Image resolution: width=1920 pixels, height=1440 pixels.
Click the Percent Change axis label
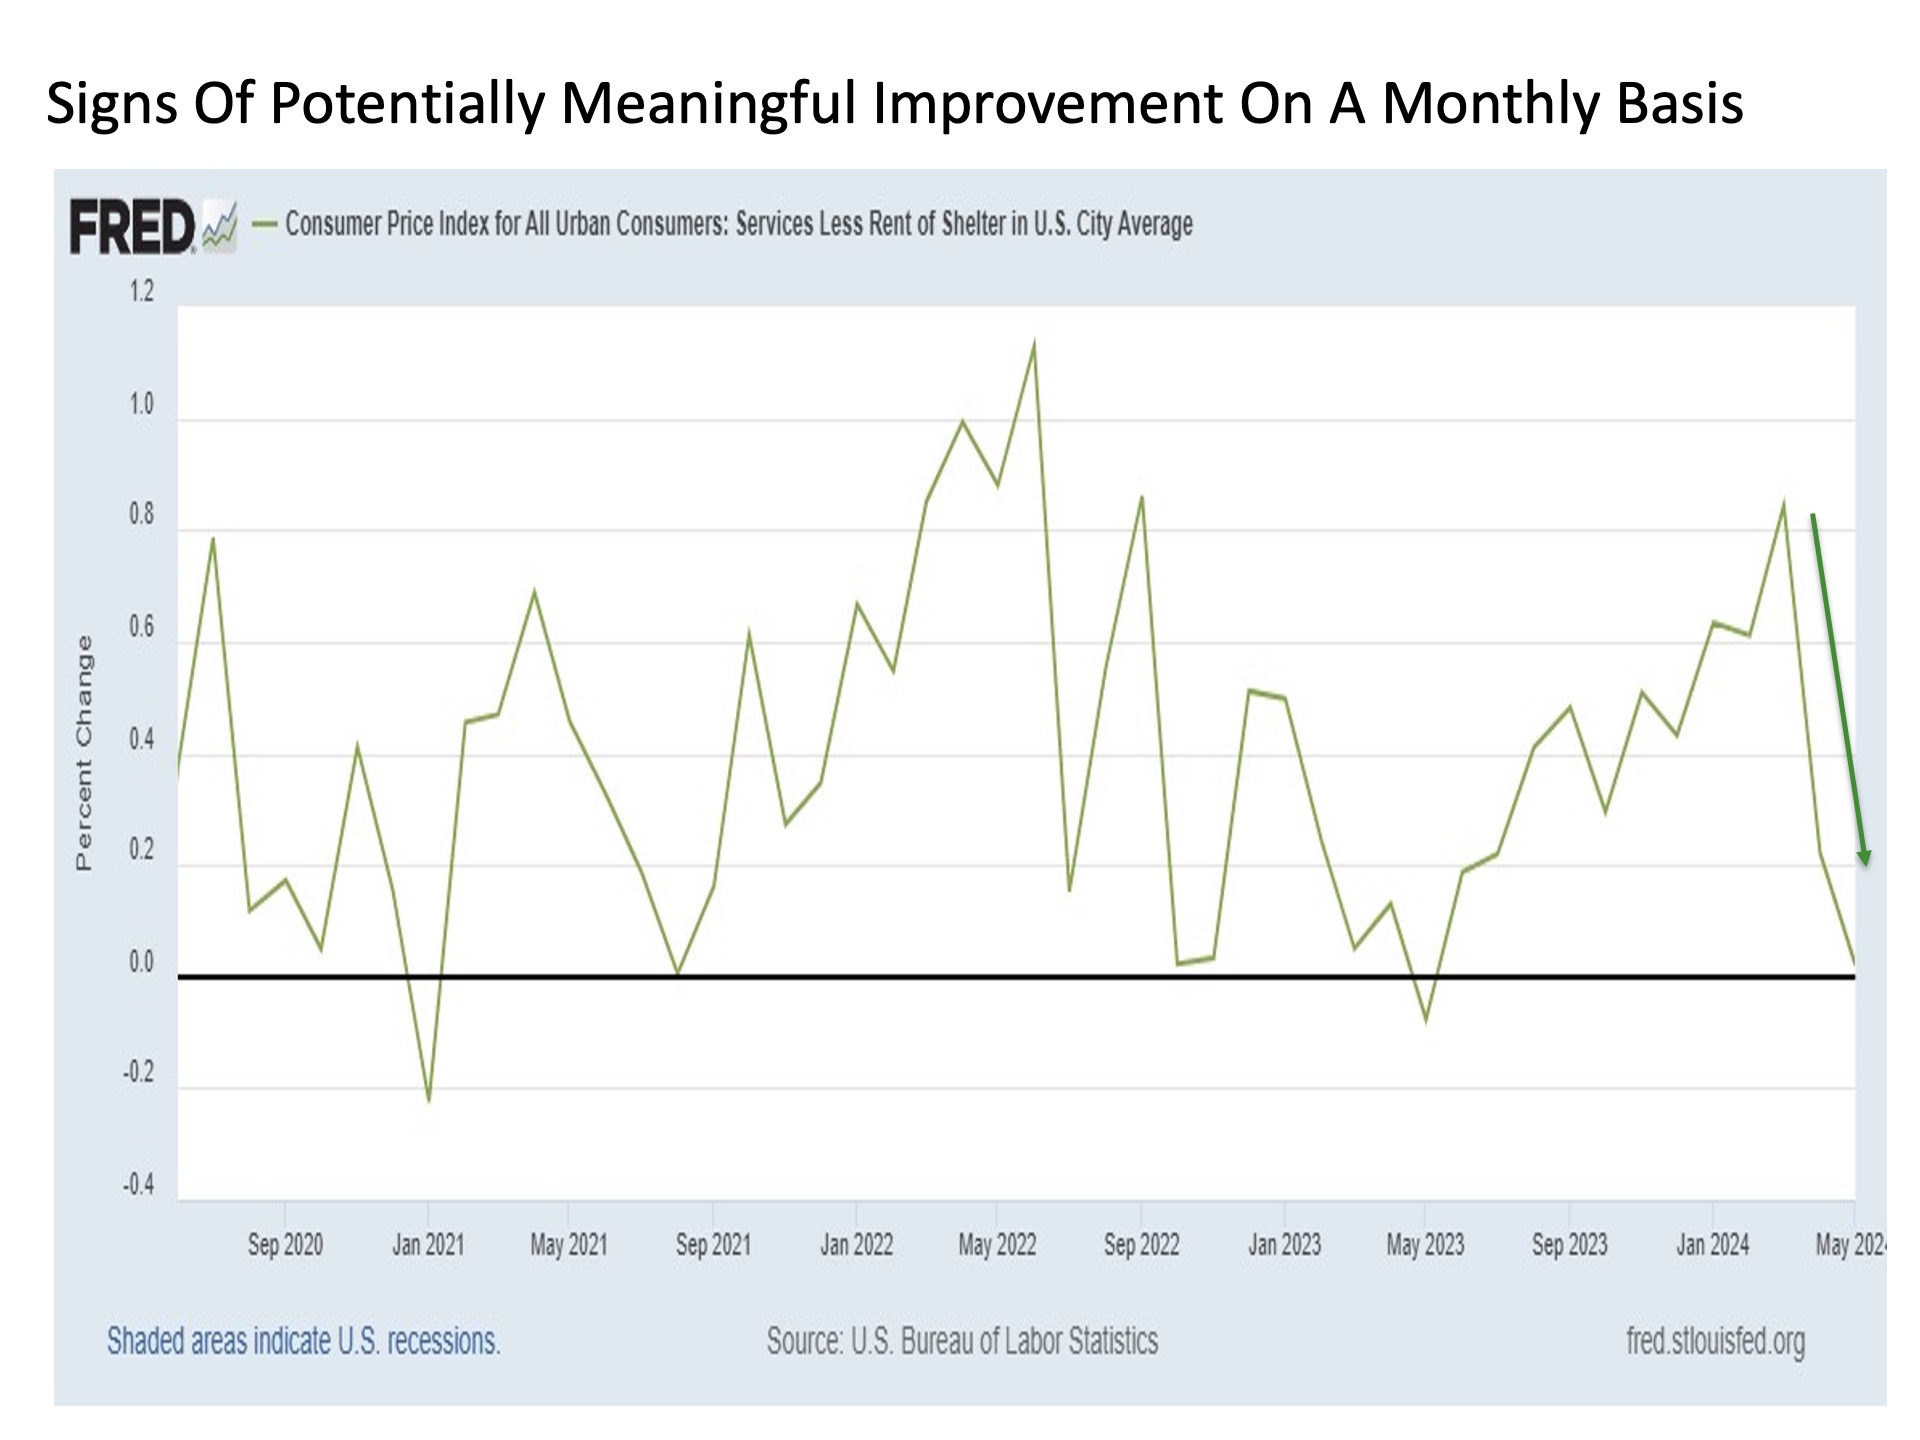84,752
